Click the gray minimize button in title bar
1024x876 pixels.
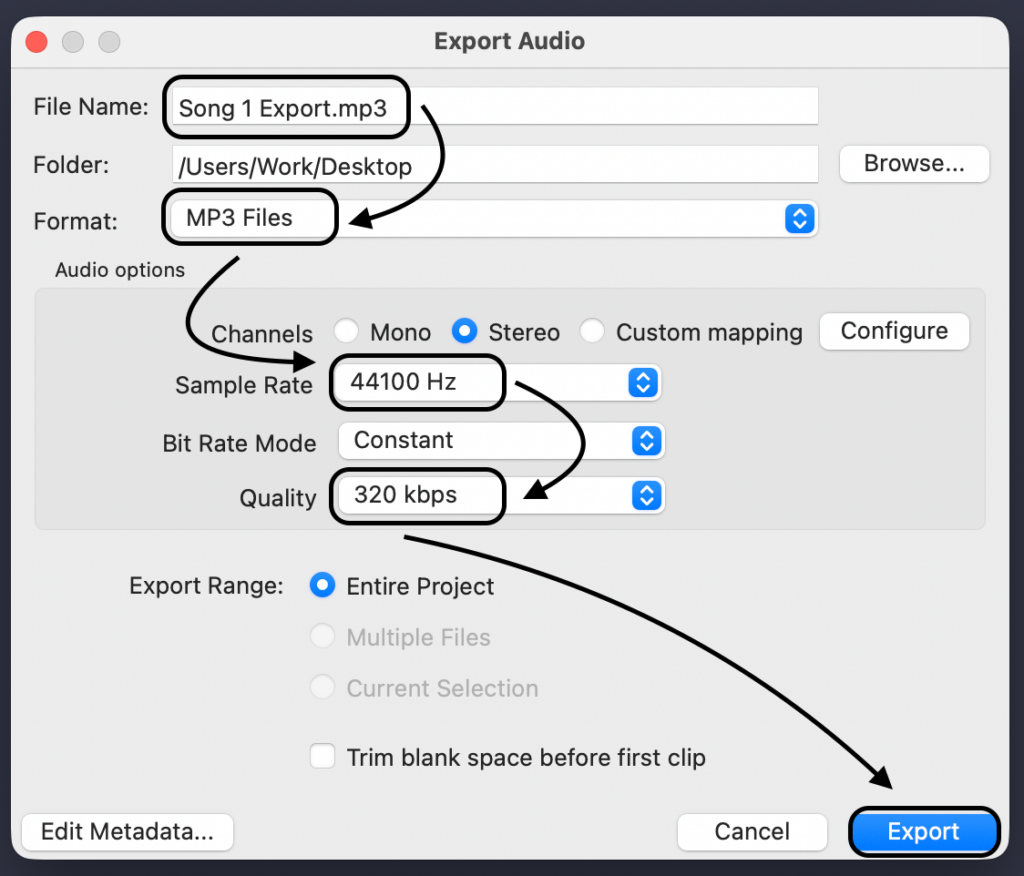(x=72, y=42)
